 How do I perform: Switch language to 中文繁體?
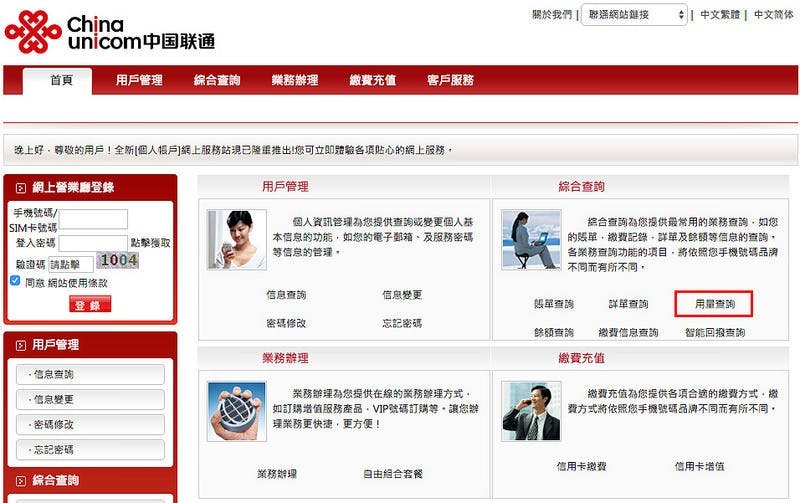point(720,15)
